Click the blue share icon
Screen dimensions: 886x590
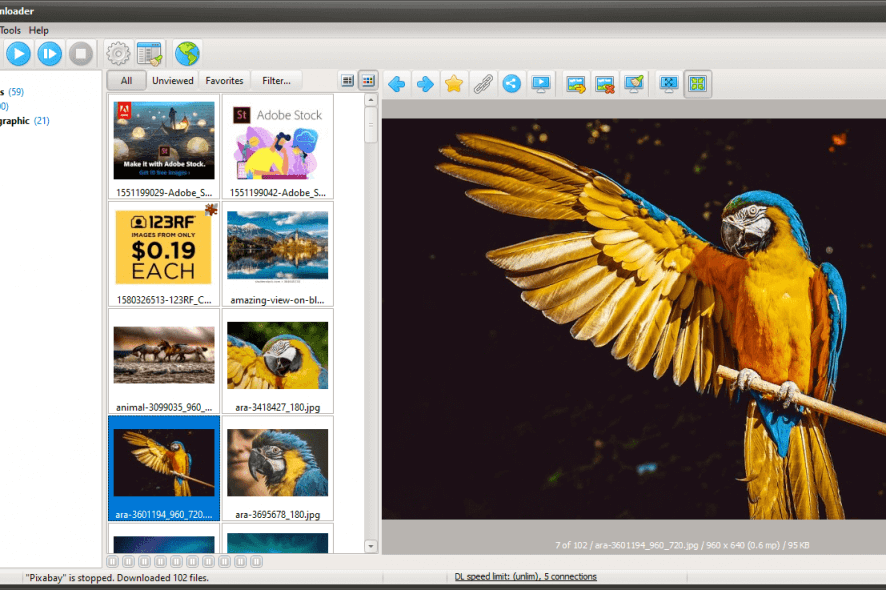point(511,84)
